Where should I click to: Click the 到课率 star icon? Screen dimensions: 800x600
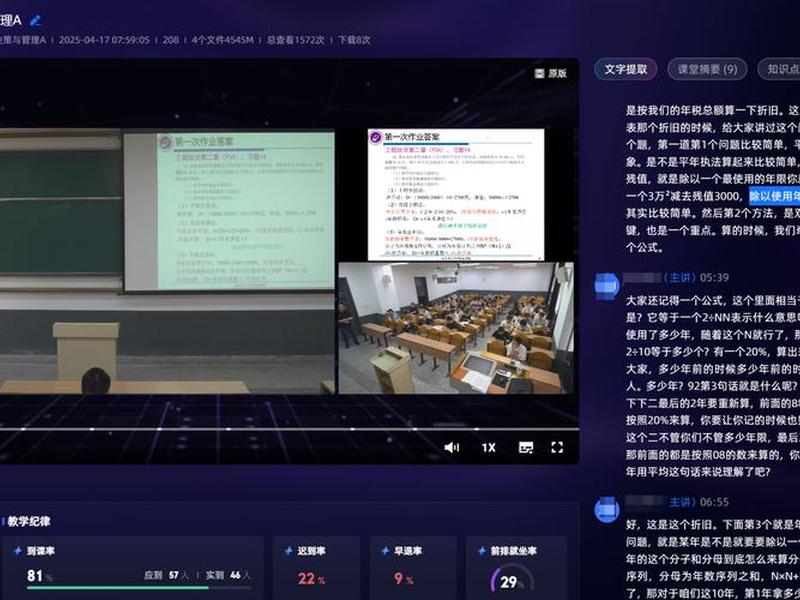point(18,551)
